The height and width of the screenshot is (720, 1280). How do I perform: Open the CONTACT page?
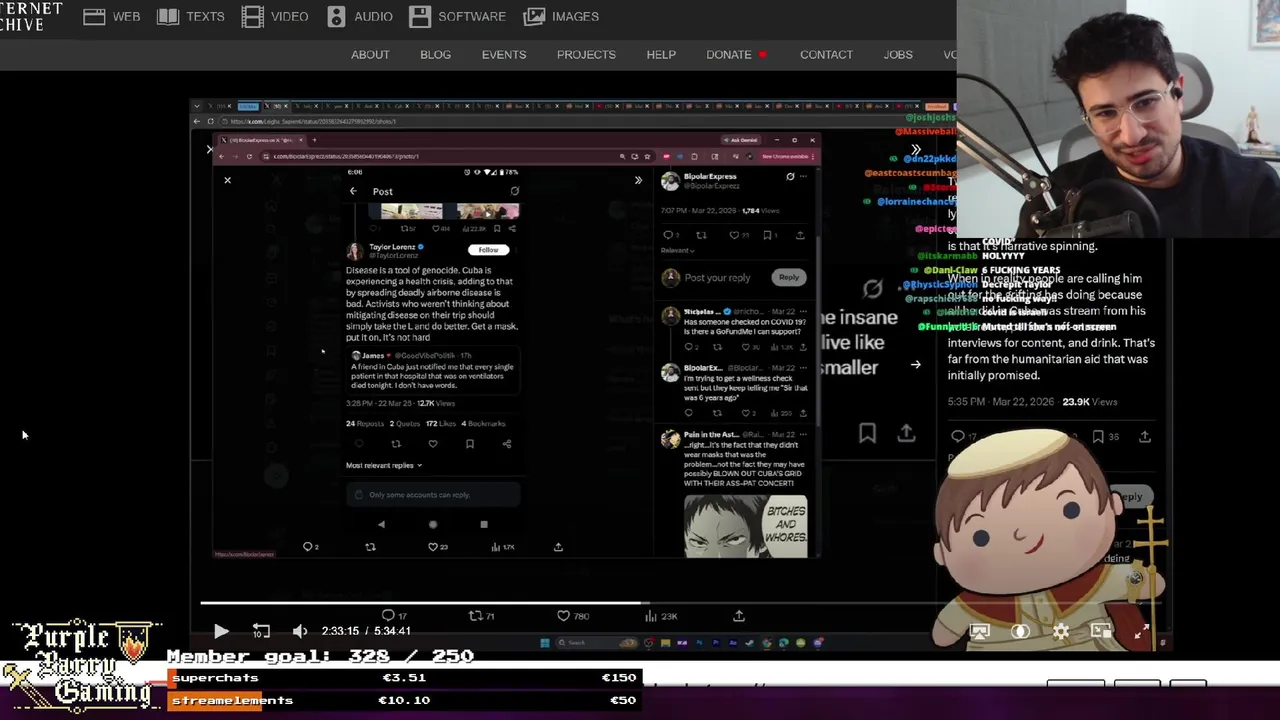point(826,55)
